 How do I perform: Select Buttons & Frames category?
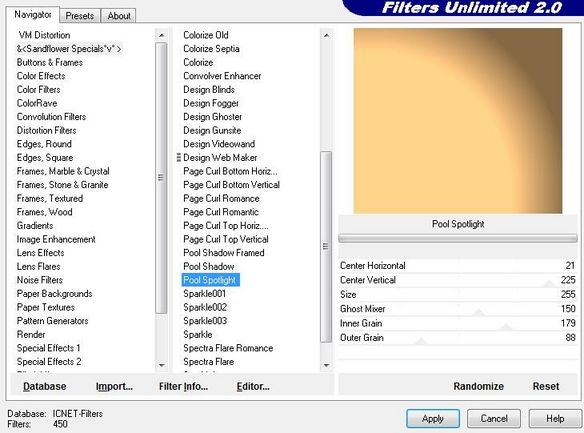tap(50, 62)
